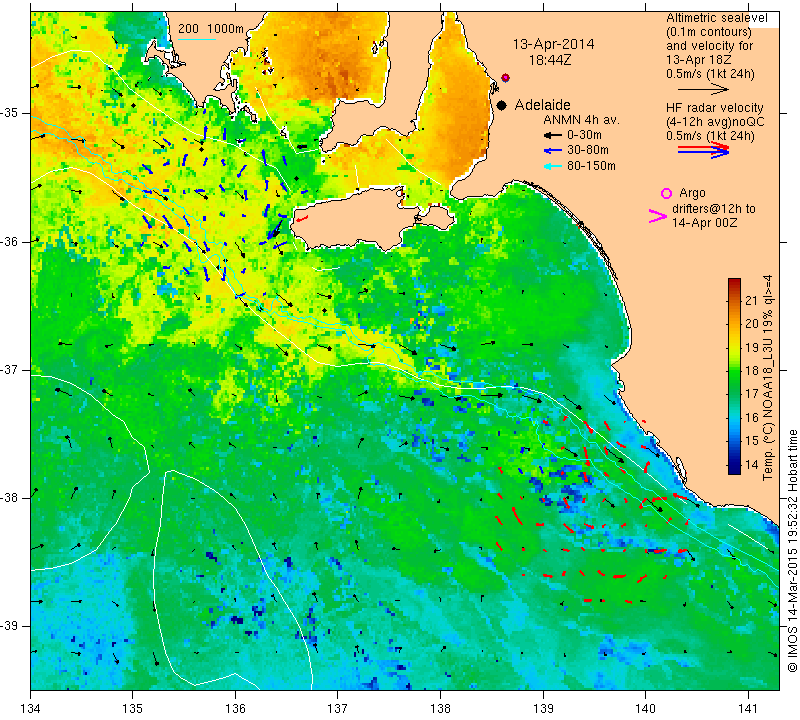Click the dark blue bottom of colour bar

point(734,469)
